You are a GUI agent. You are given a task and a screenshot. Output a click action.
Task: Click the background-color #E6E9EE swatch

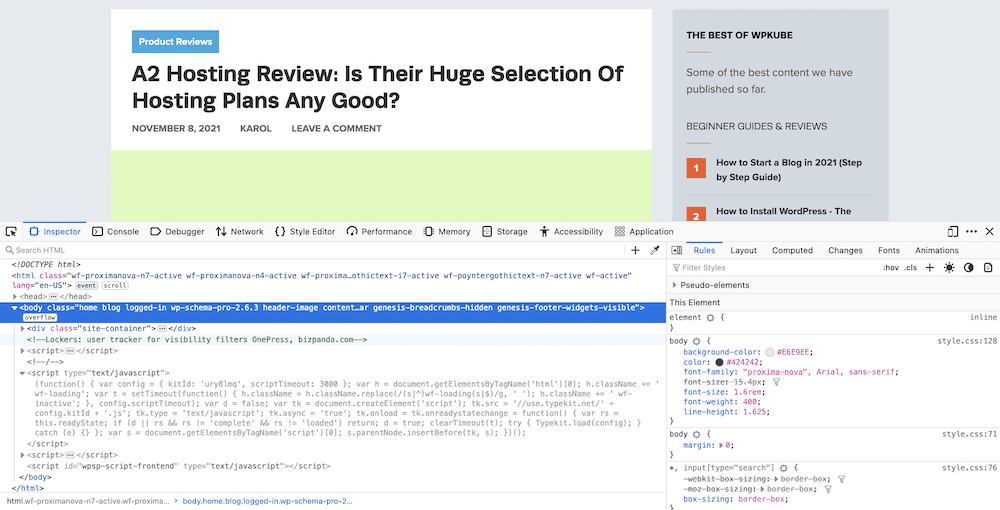[770, 352]
